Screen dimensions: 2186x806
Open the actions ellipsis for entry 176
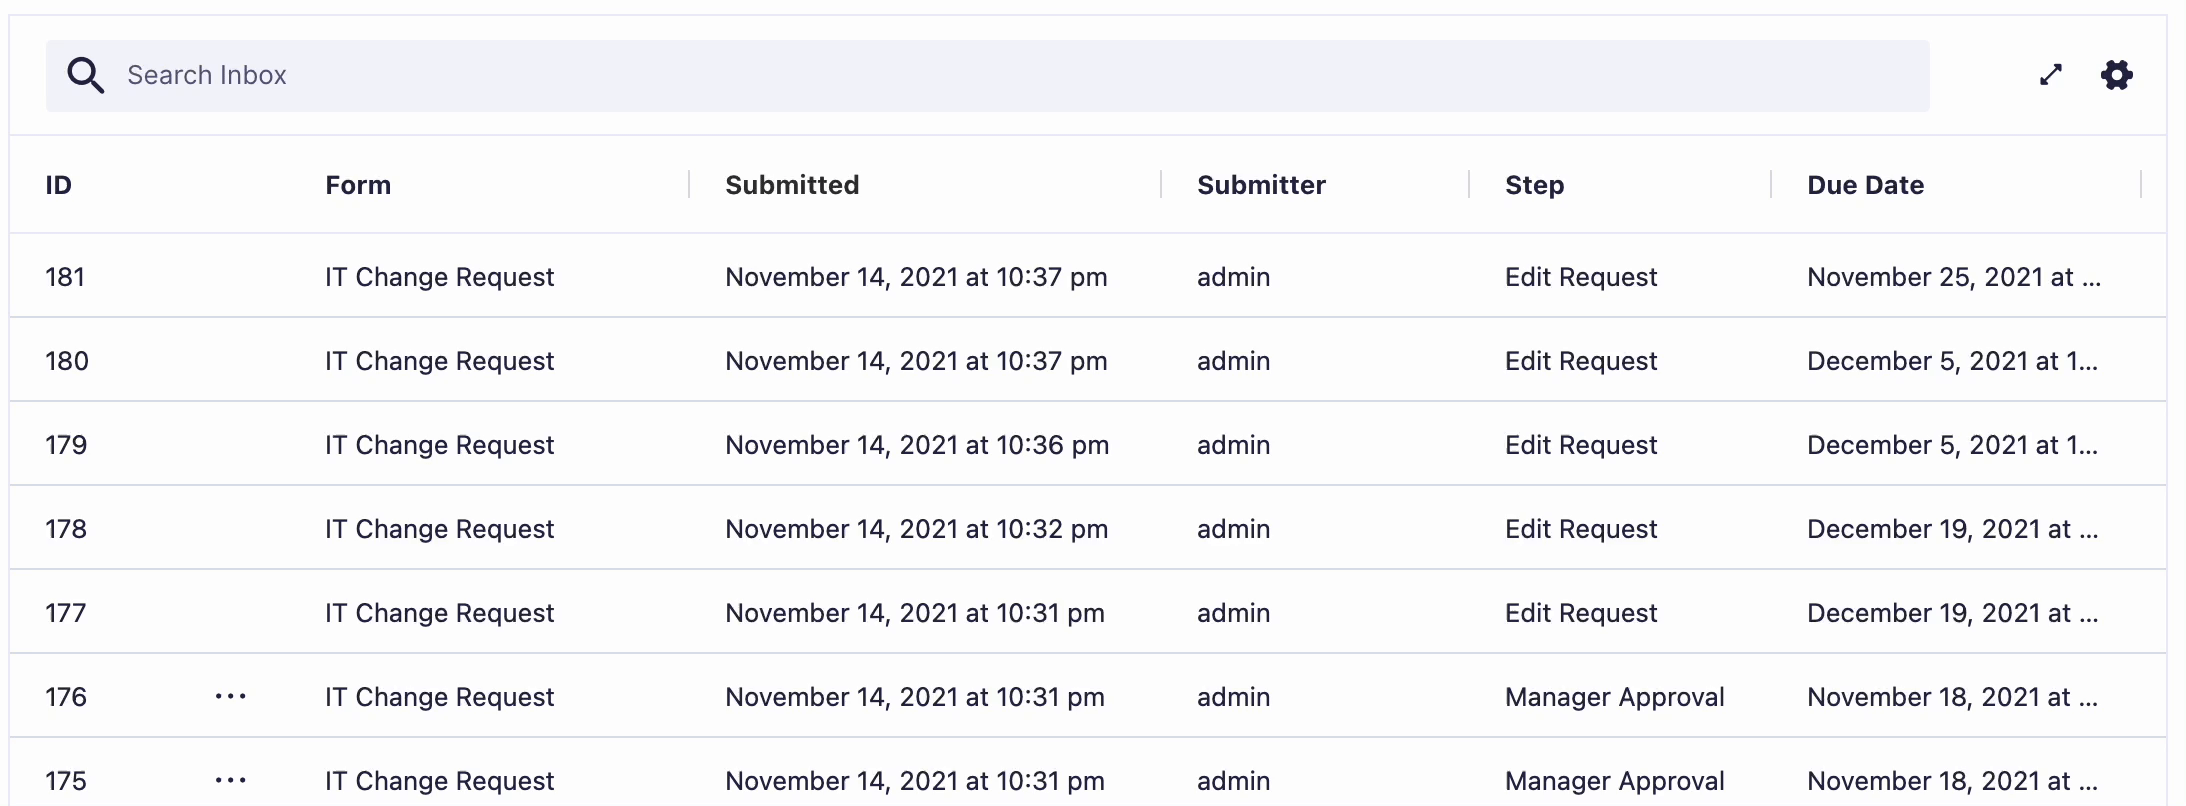point(230,697)
